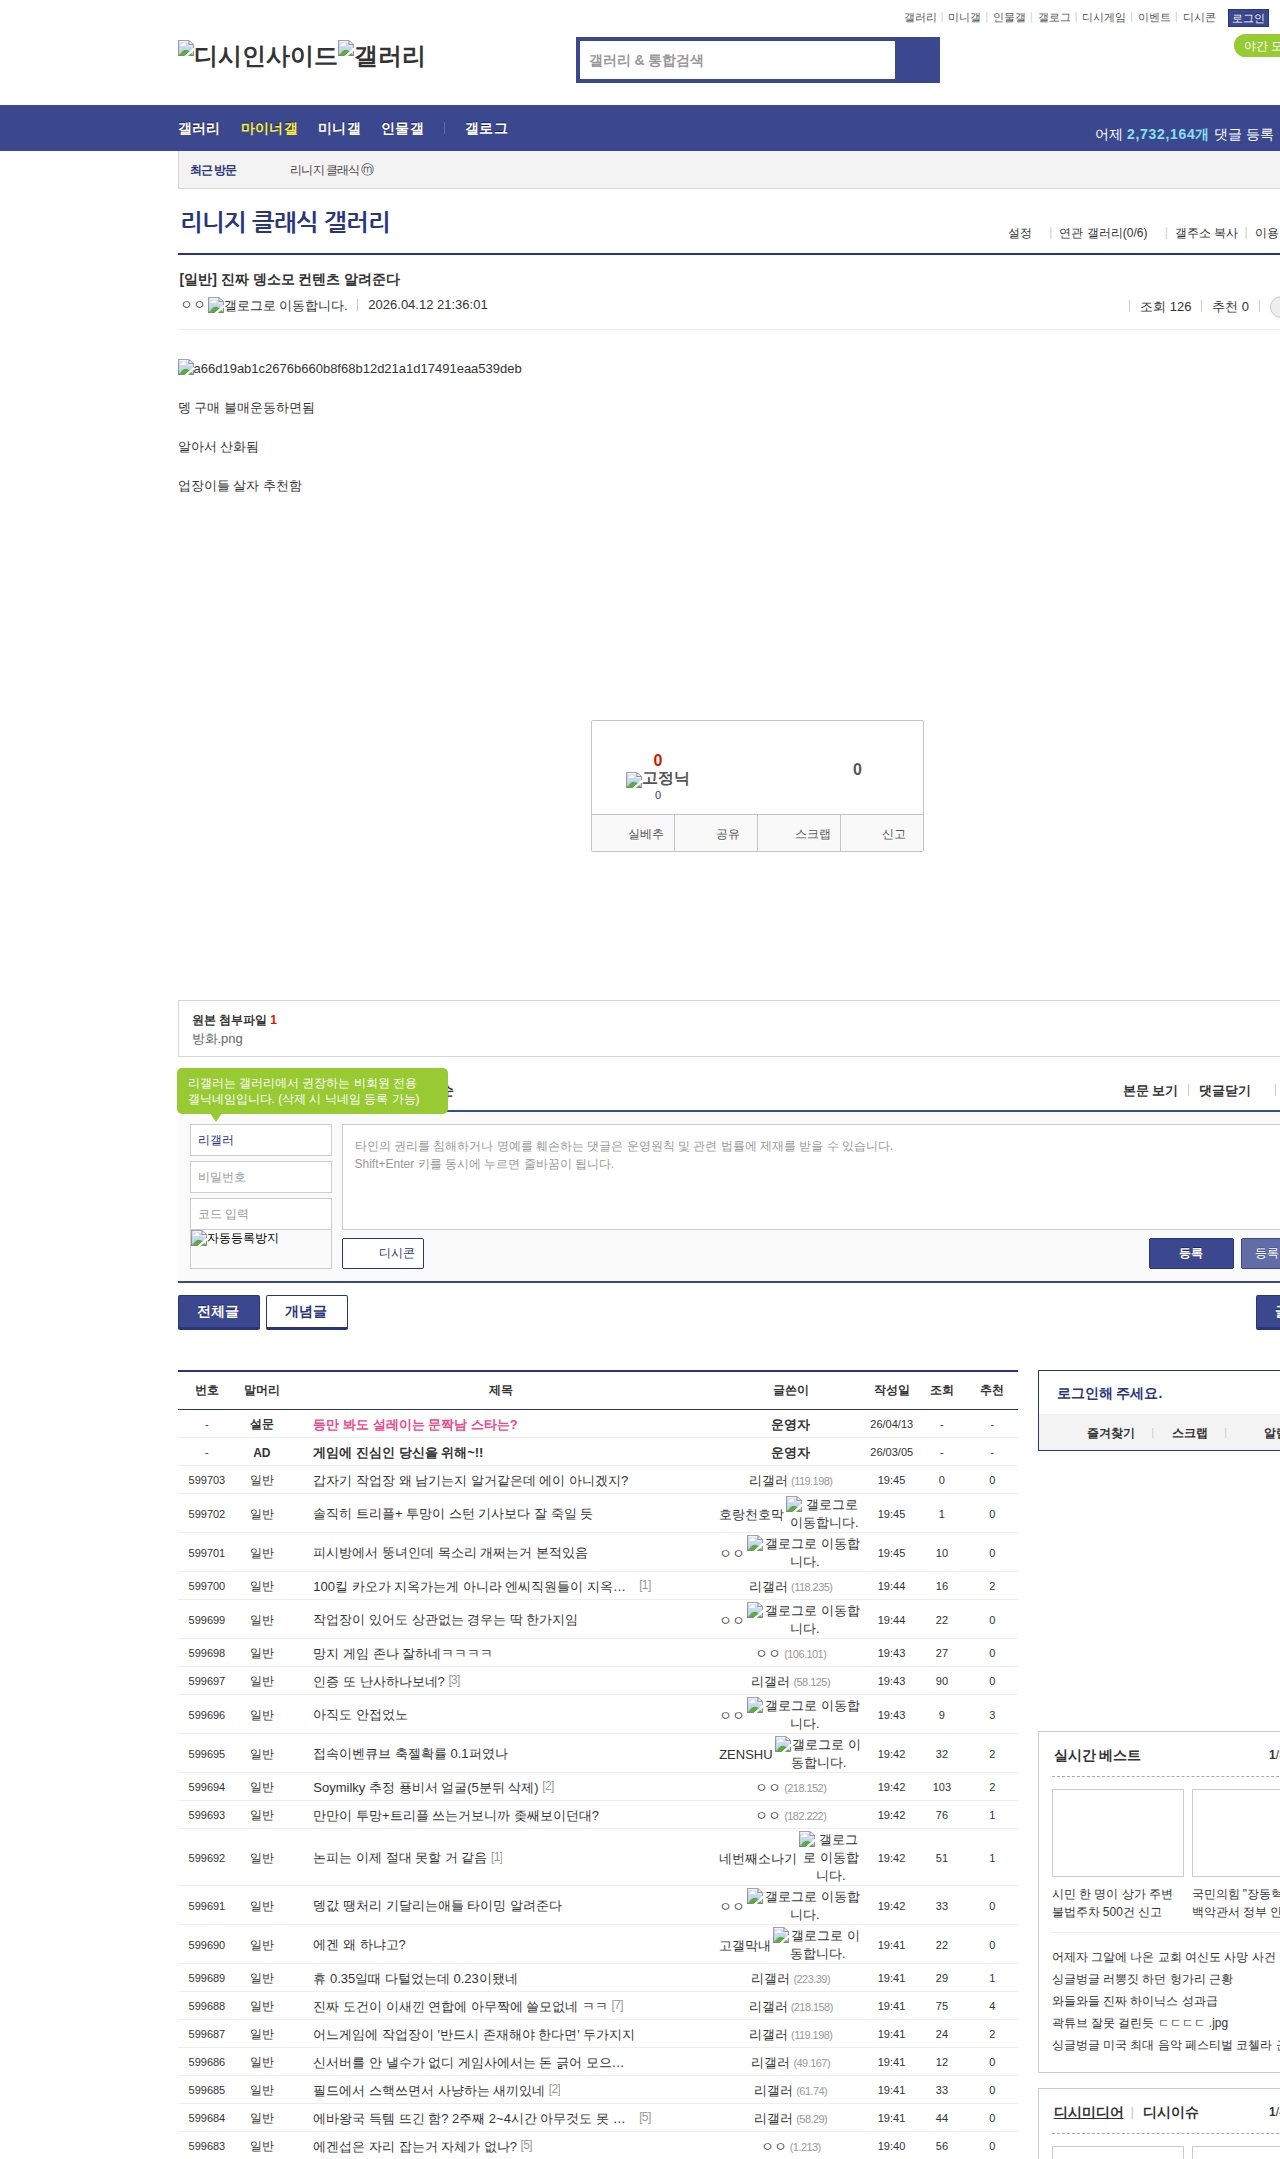Viewport: 1280px width, 2159px height.
Task: Open 즐겨찾기 in the login box
Action: coord(1111,1433)
